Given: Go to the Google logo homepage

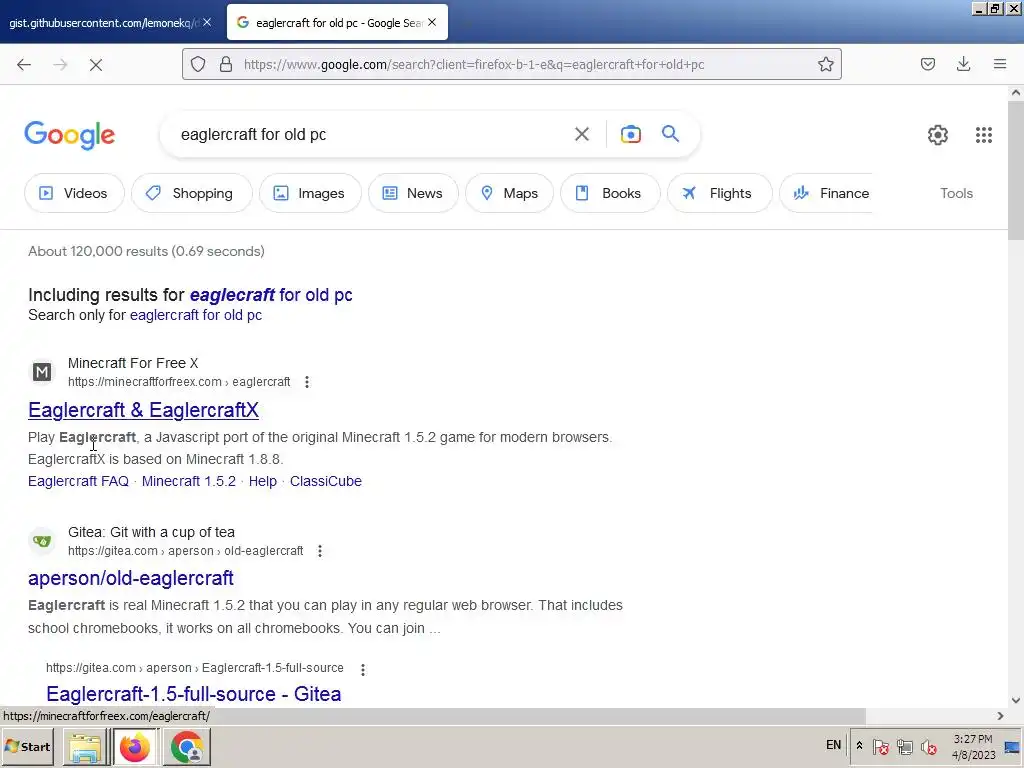Looking at the screenshot, I should [x=70, y=135].
